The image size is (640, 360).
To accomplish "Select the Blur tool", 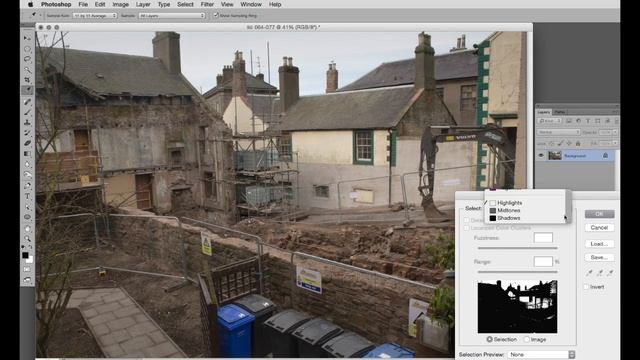I will click(x=27, y=164).
